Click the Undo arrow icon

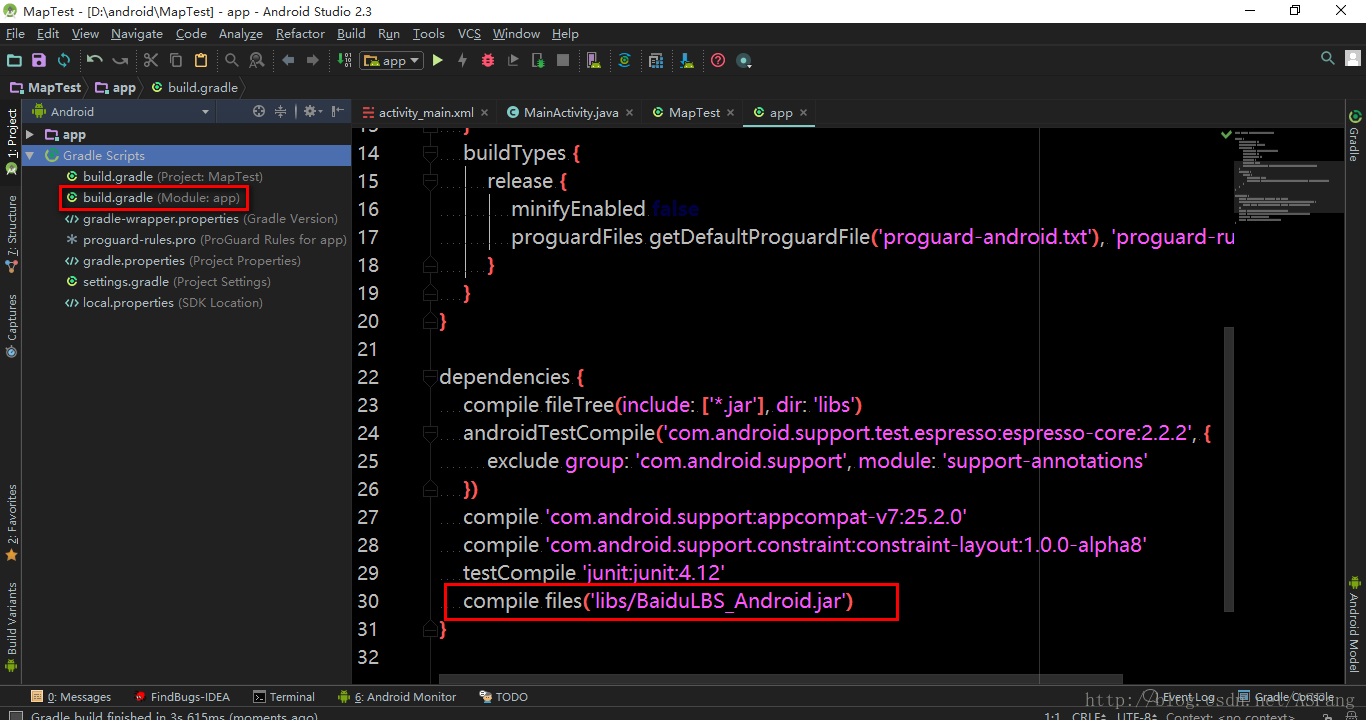95,60
